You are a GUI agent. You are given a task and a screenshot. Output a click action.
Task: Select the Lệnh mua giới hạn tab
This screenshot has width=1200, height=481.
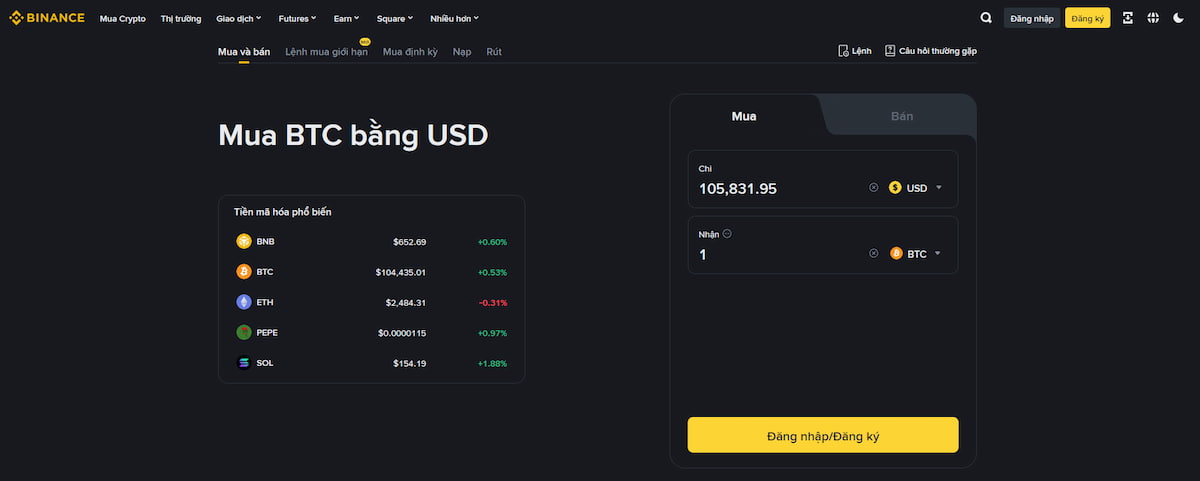click(x=327, y=51)
